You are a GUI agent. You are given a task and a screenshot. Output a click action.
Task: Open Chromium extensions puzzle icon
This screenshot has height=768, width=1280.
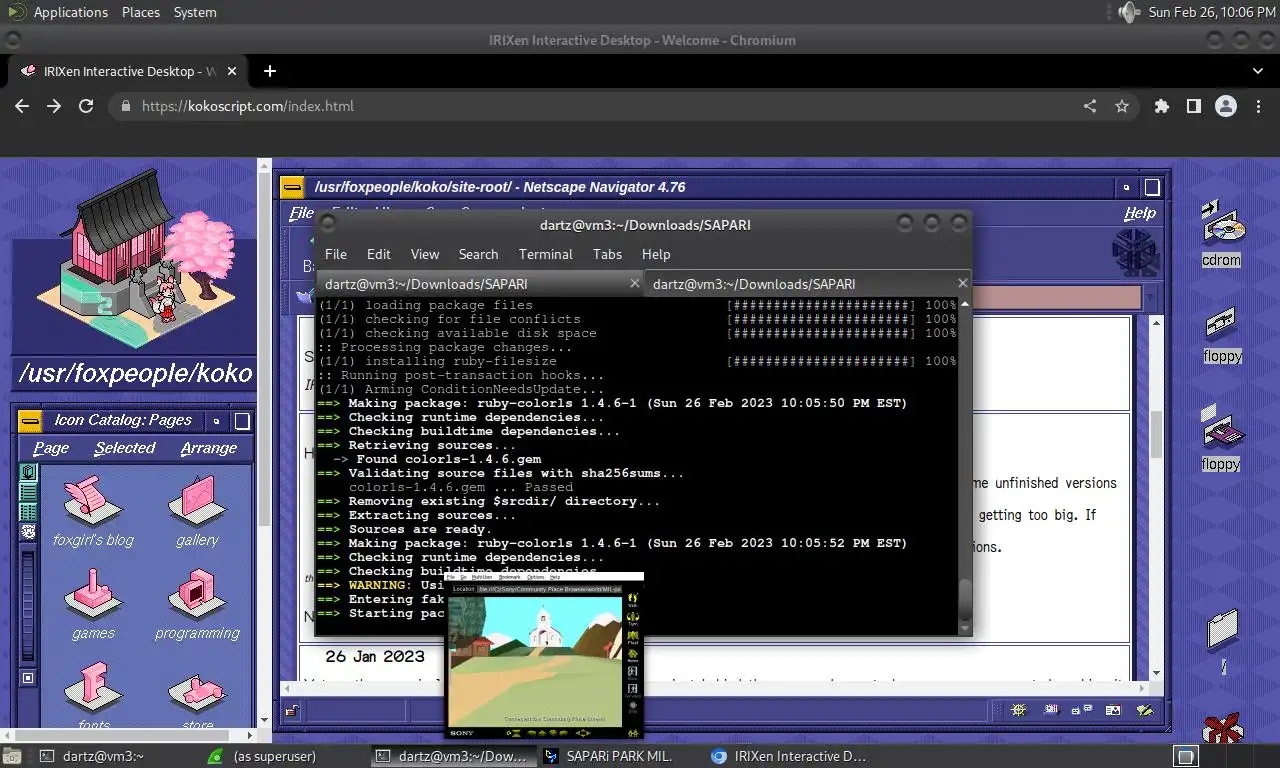click(1161, 106)
